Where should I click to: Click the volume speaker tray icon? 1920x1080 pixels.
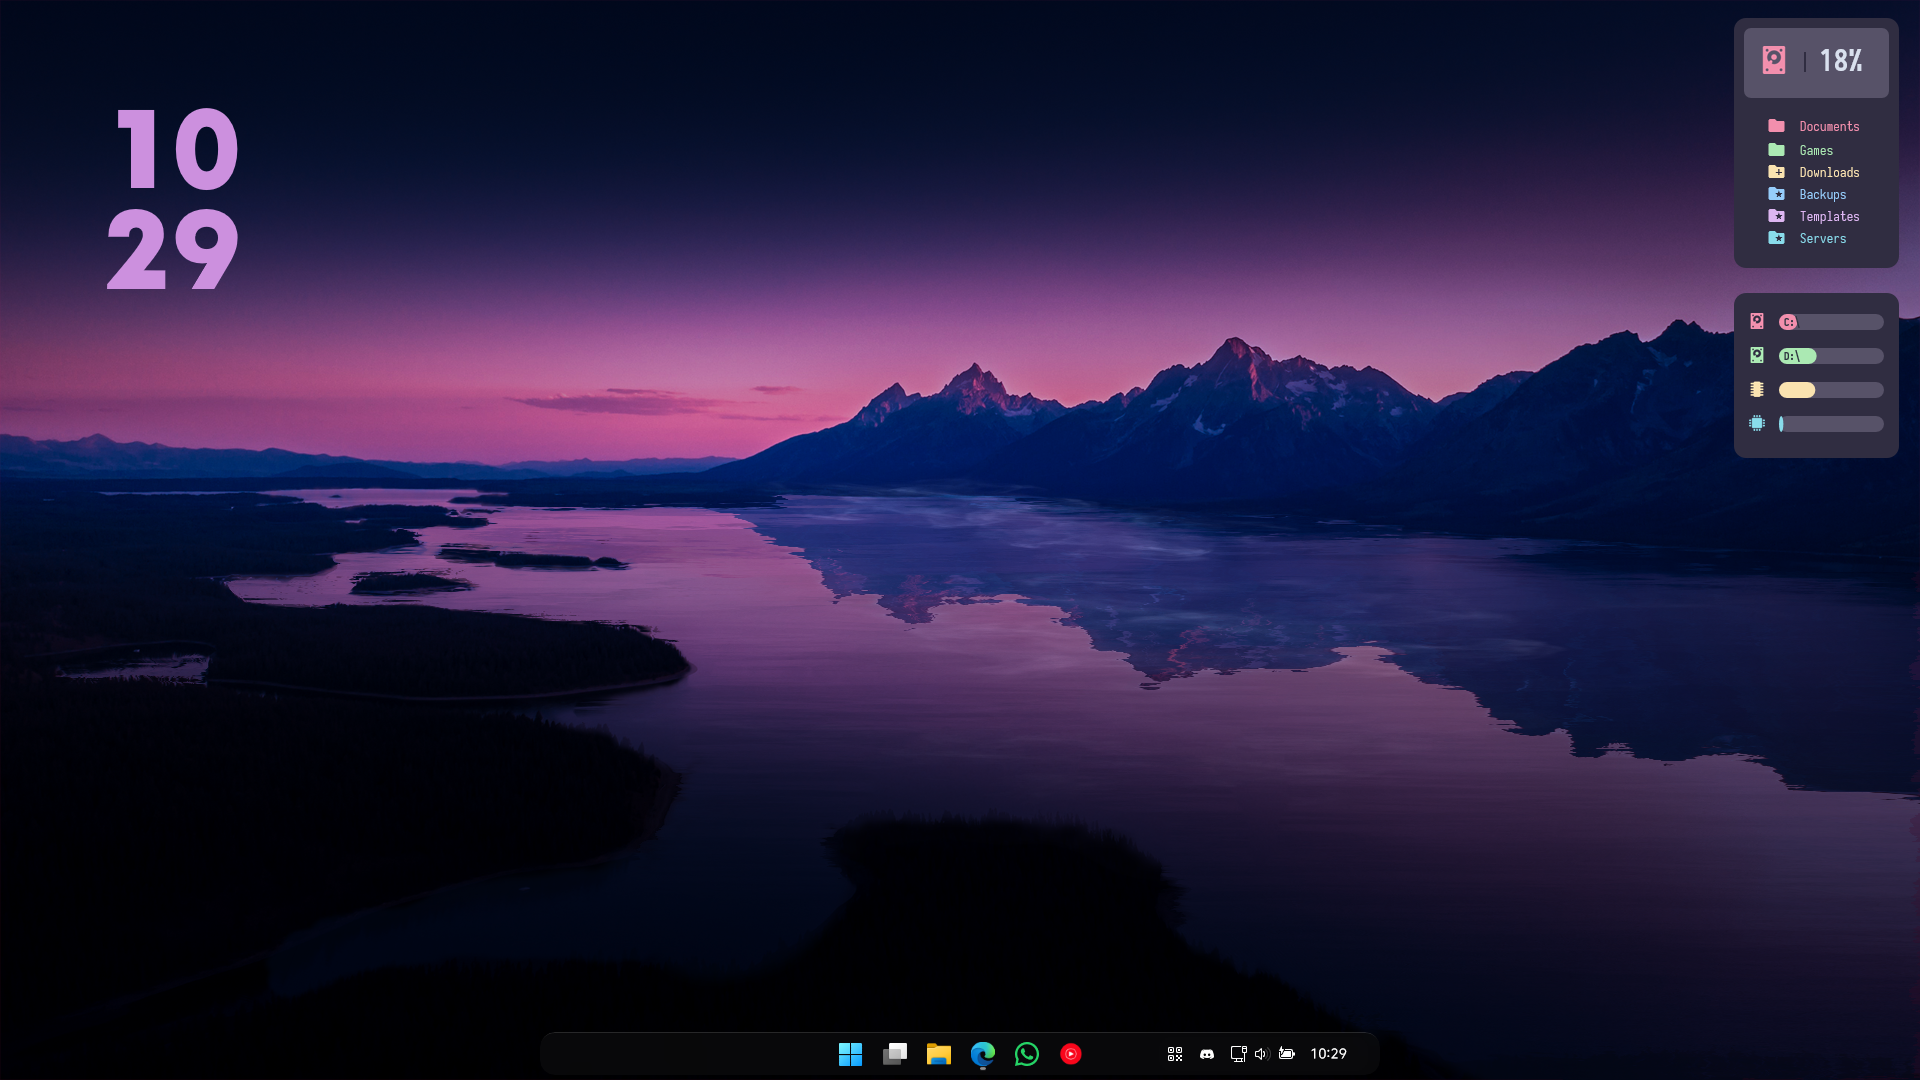coord(1261,1054)
